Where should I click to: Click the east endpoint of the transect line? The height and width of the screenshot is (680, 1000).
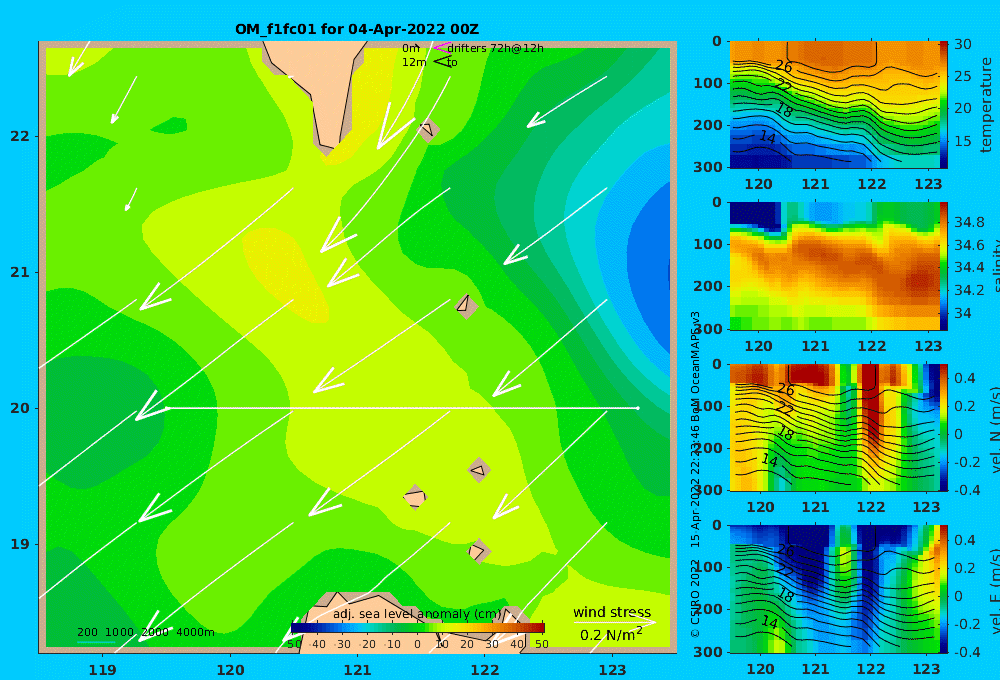pyautogui.click(x=638, y=408)
